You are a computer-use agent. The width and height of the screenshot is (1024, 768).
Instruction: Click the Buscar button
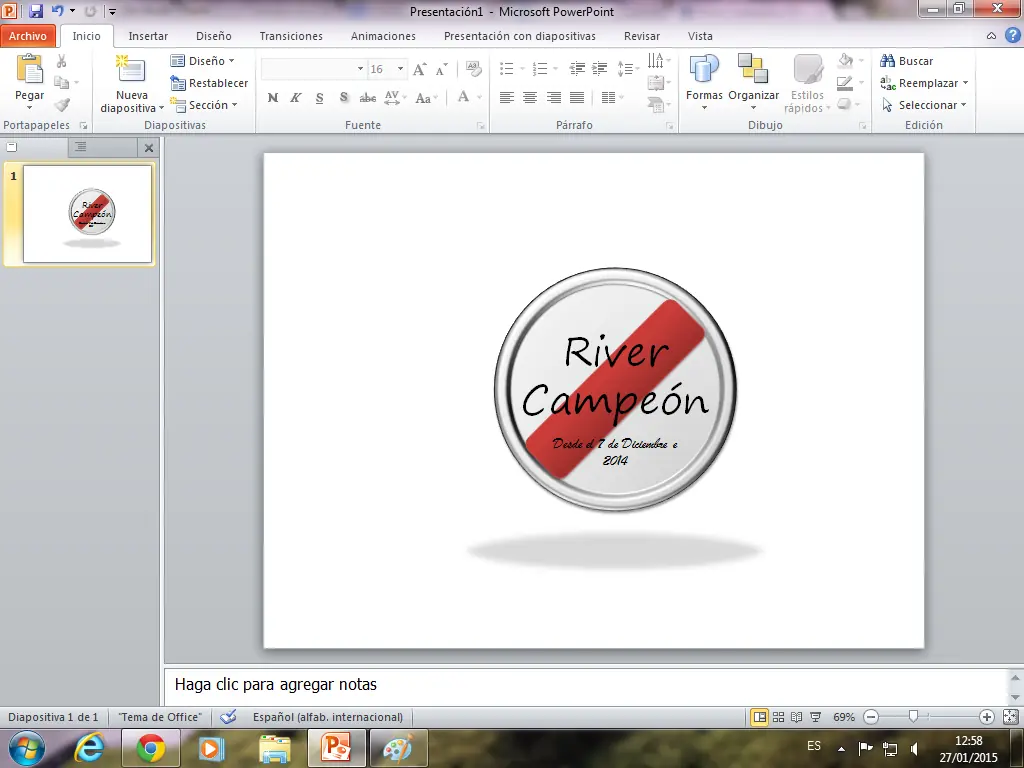pos(906,61)
